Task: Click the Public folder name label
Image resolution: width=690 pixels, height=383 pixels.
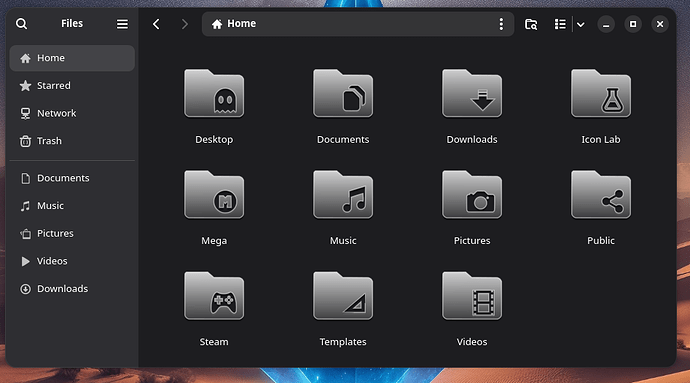Action: 601,241
